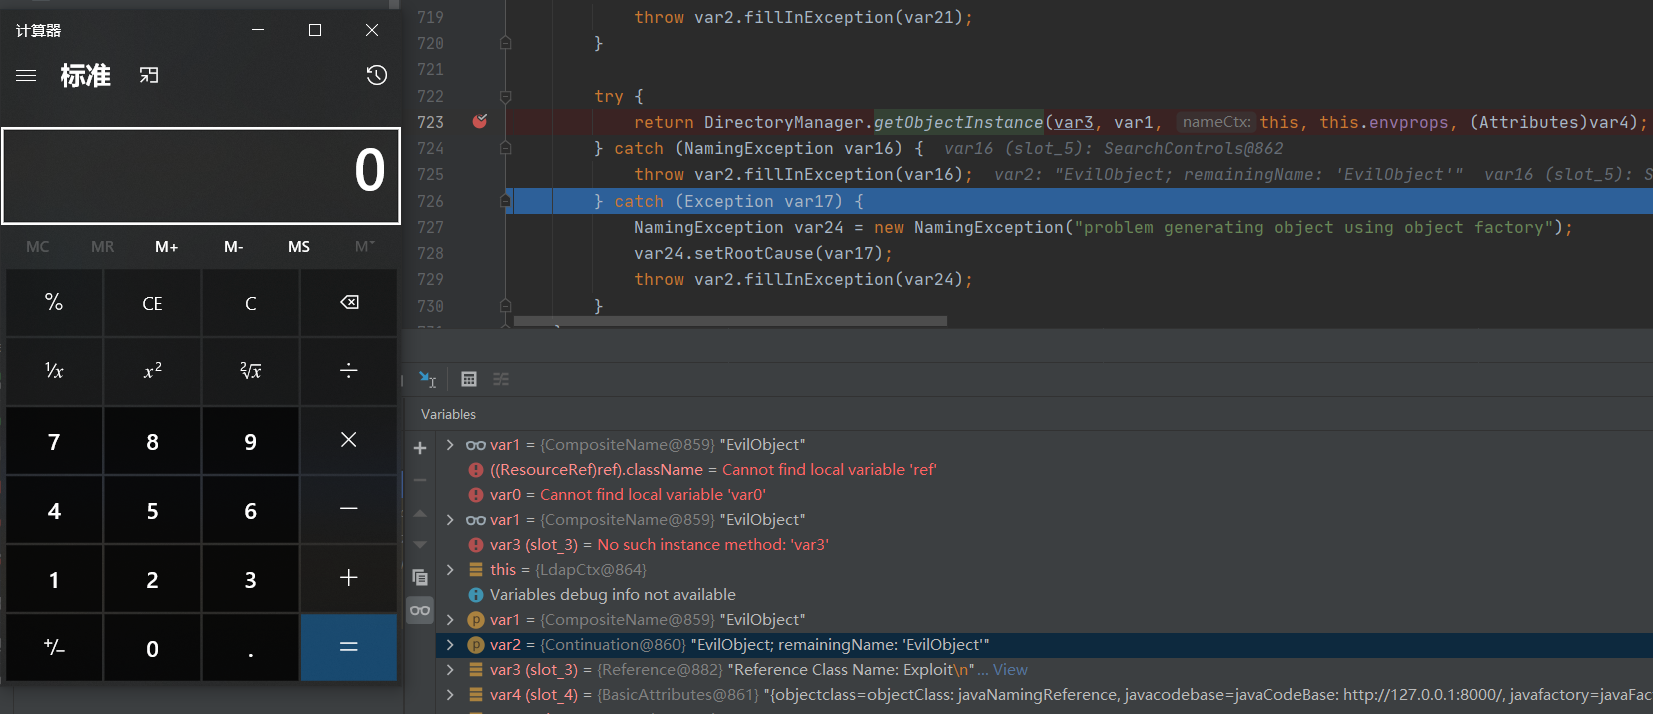The width and height of the screenshot is (1653, 714).
Task: Expand the var2 Continuation variable node
Action: click(x=450, y=645)
